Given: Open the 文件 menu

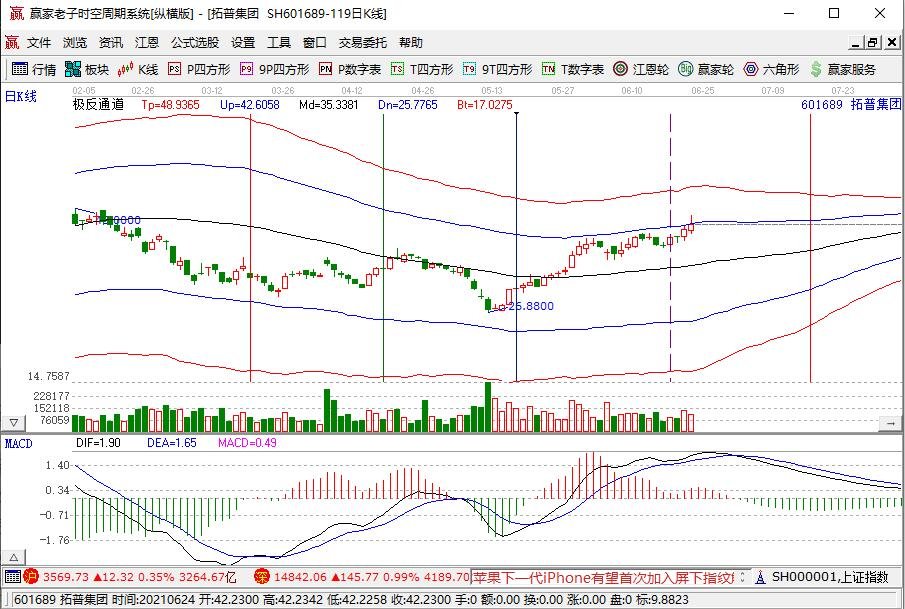Looking at the screenshot, I should [x=39, y=42].
